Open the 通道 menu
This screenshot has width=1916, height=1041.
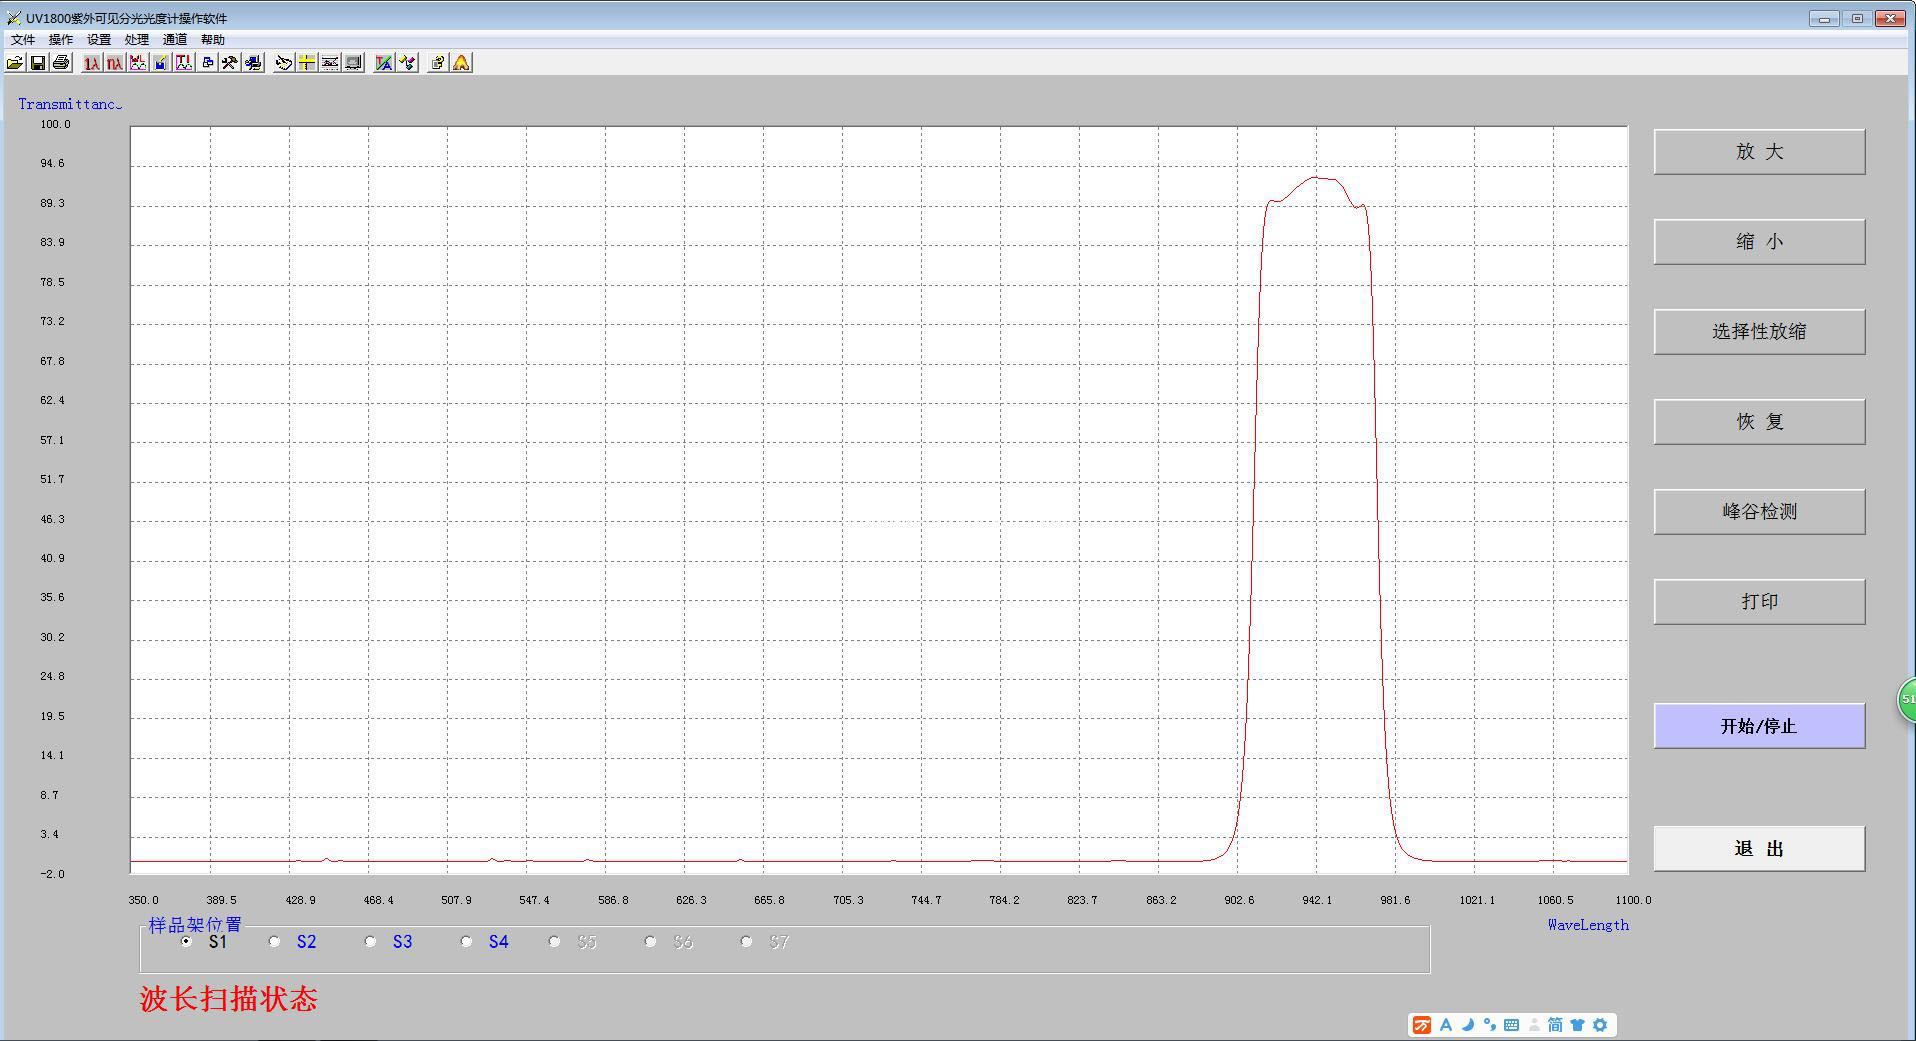point(175,40)
